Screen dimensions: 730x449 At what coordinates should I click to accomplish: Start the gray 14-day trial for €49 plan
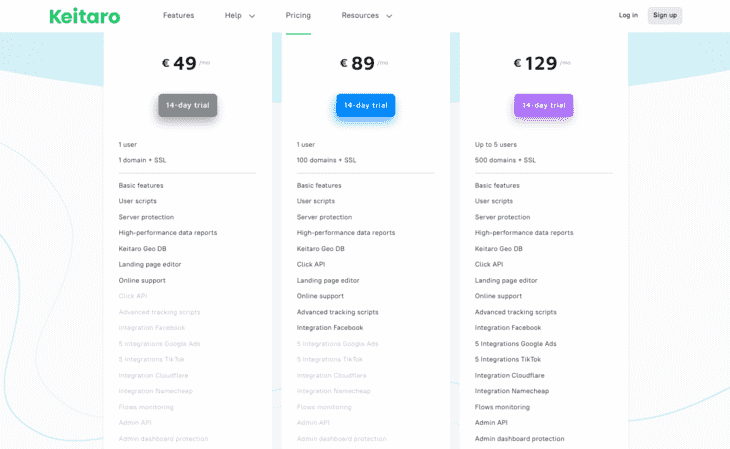188,105
